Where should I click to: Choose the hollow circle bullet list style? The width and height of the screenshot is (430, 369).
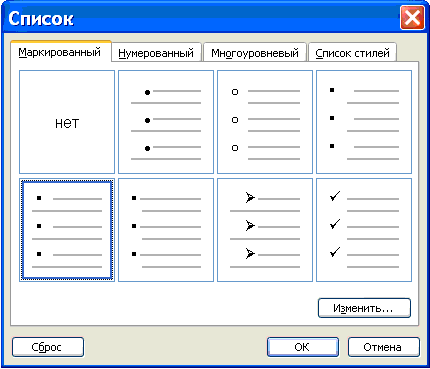265,122
